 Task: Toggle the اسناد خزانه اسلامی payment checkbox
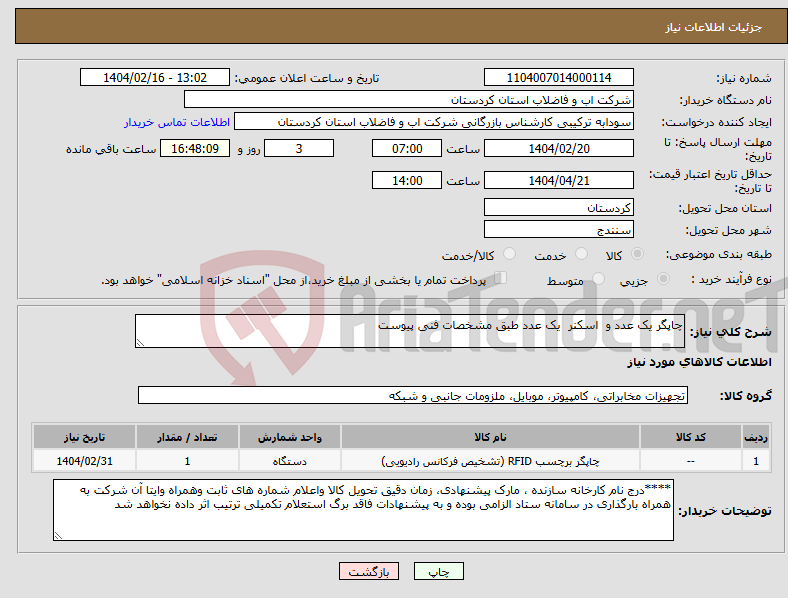(x=501, y=277)
